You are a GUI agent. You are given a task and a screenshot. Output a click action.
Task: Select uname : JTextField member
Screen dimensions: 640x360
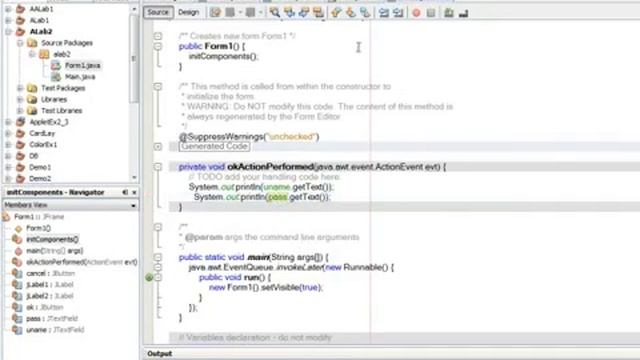[55, 330]
